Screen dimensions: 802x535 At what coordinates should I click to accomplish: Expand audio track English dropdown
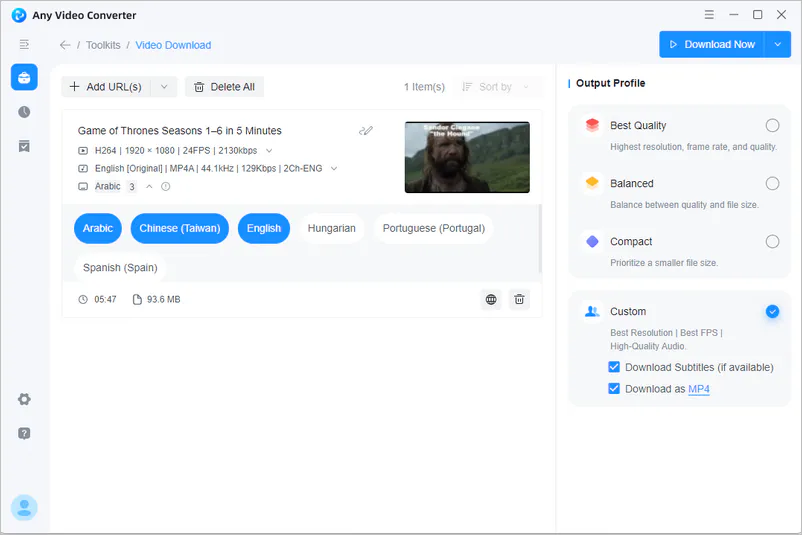point(334,168)
